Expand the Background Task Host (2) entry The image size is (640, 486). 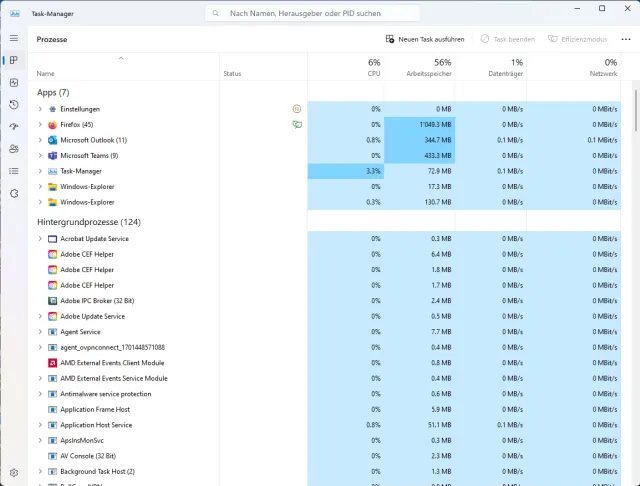pos(40,471)
